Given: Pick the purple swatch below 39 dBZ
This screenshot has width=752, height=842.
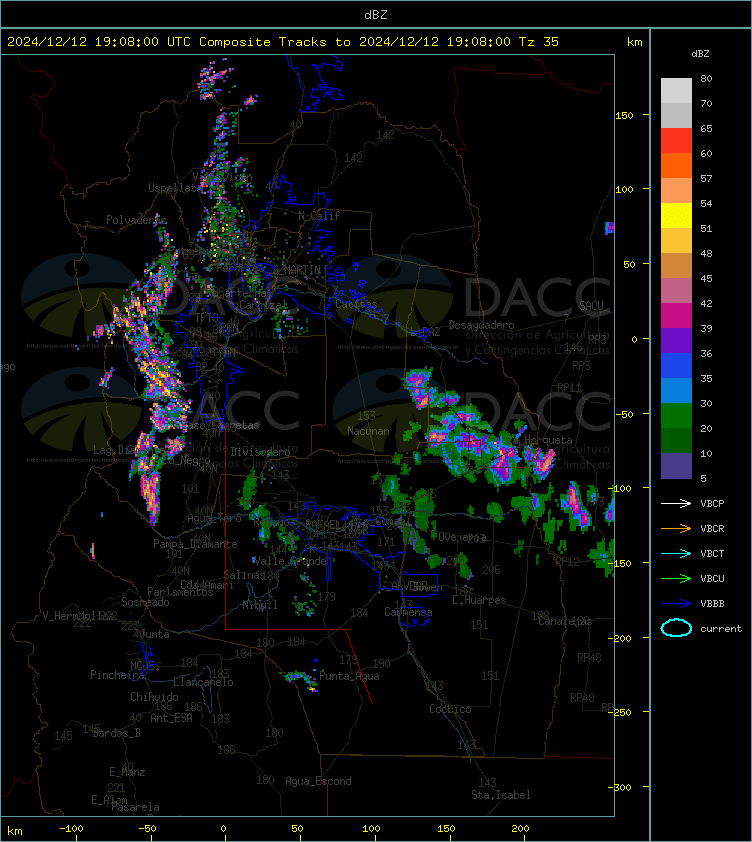Looking at the screenshot, I should 676,340.
